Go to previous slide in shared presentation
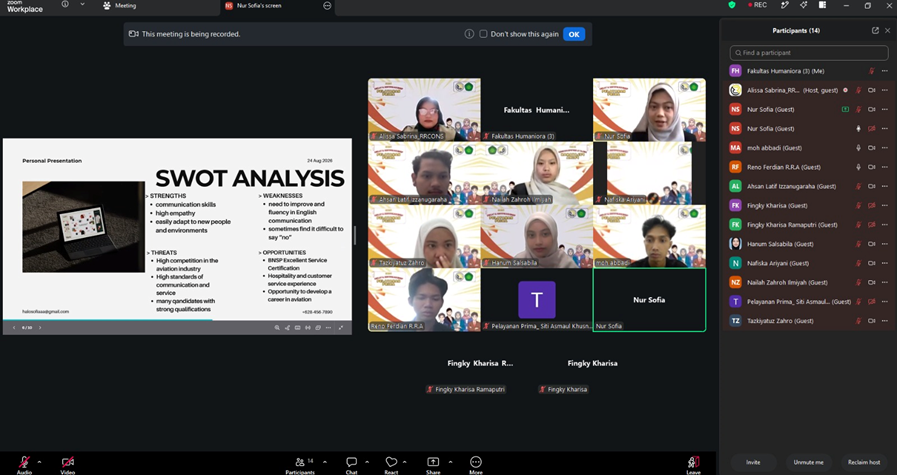The height and width of the screenshot is (475, 897). (x=14, y=328)
